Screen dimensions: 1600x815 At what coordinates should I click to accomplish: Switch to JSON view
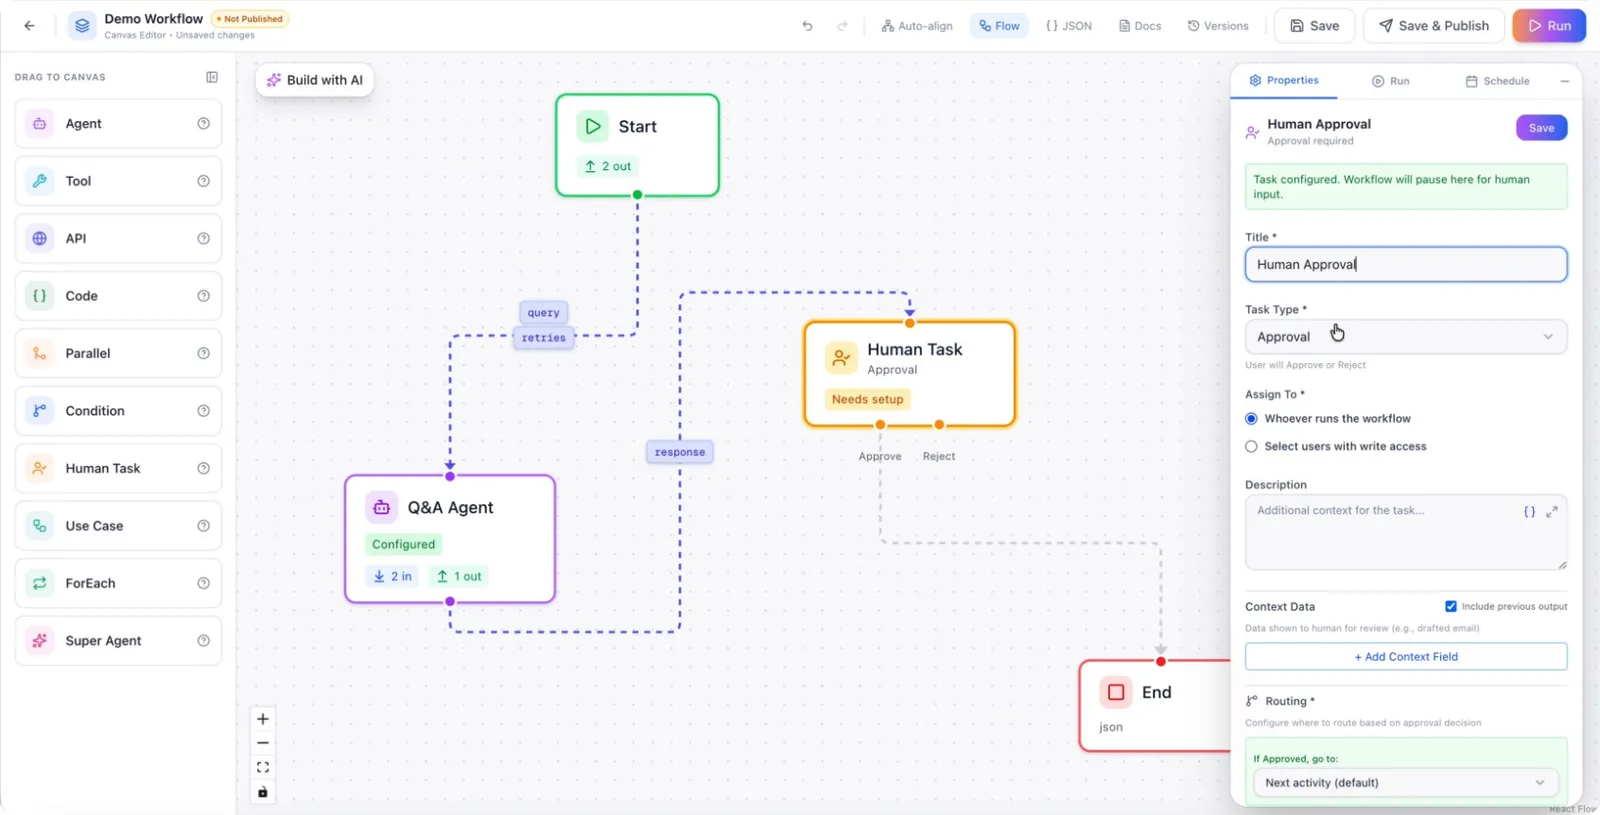coord(1069,26)
